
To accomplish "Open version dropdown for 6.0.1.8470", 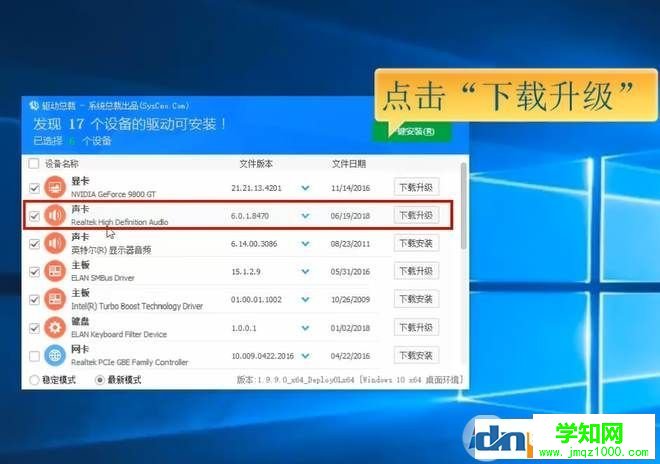I will coord(306,216).
